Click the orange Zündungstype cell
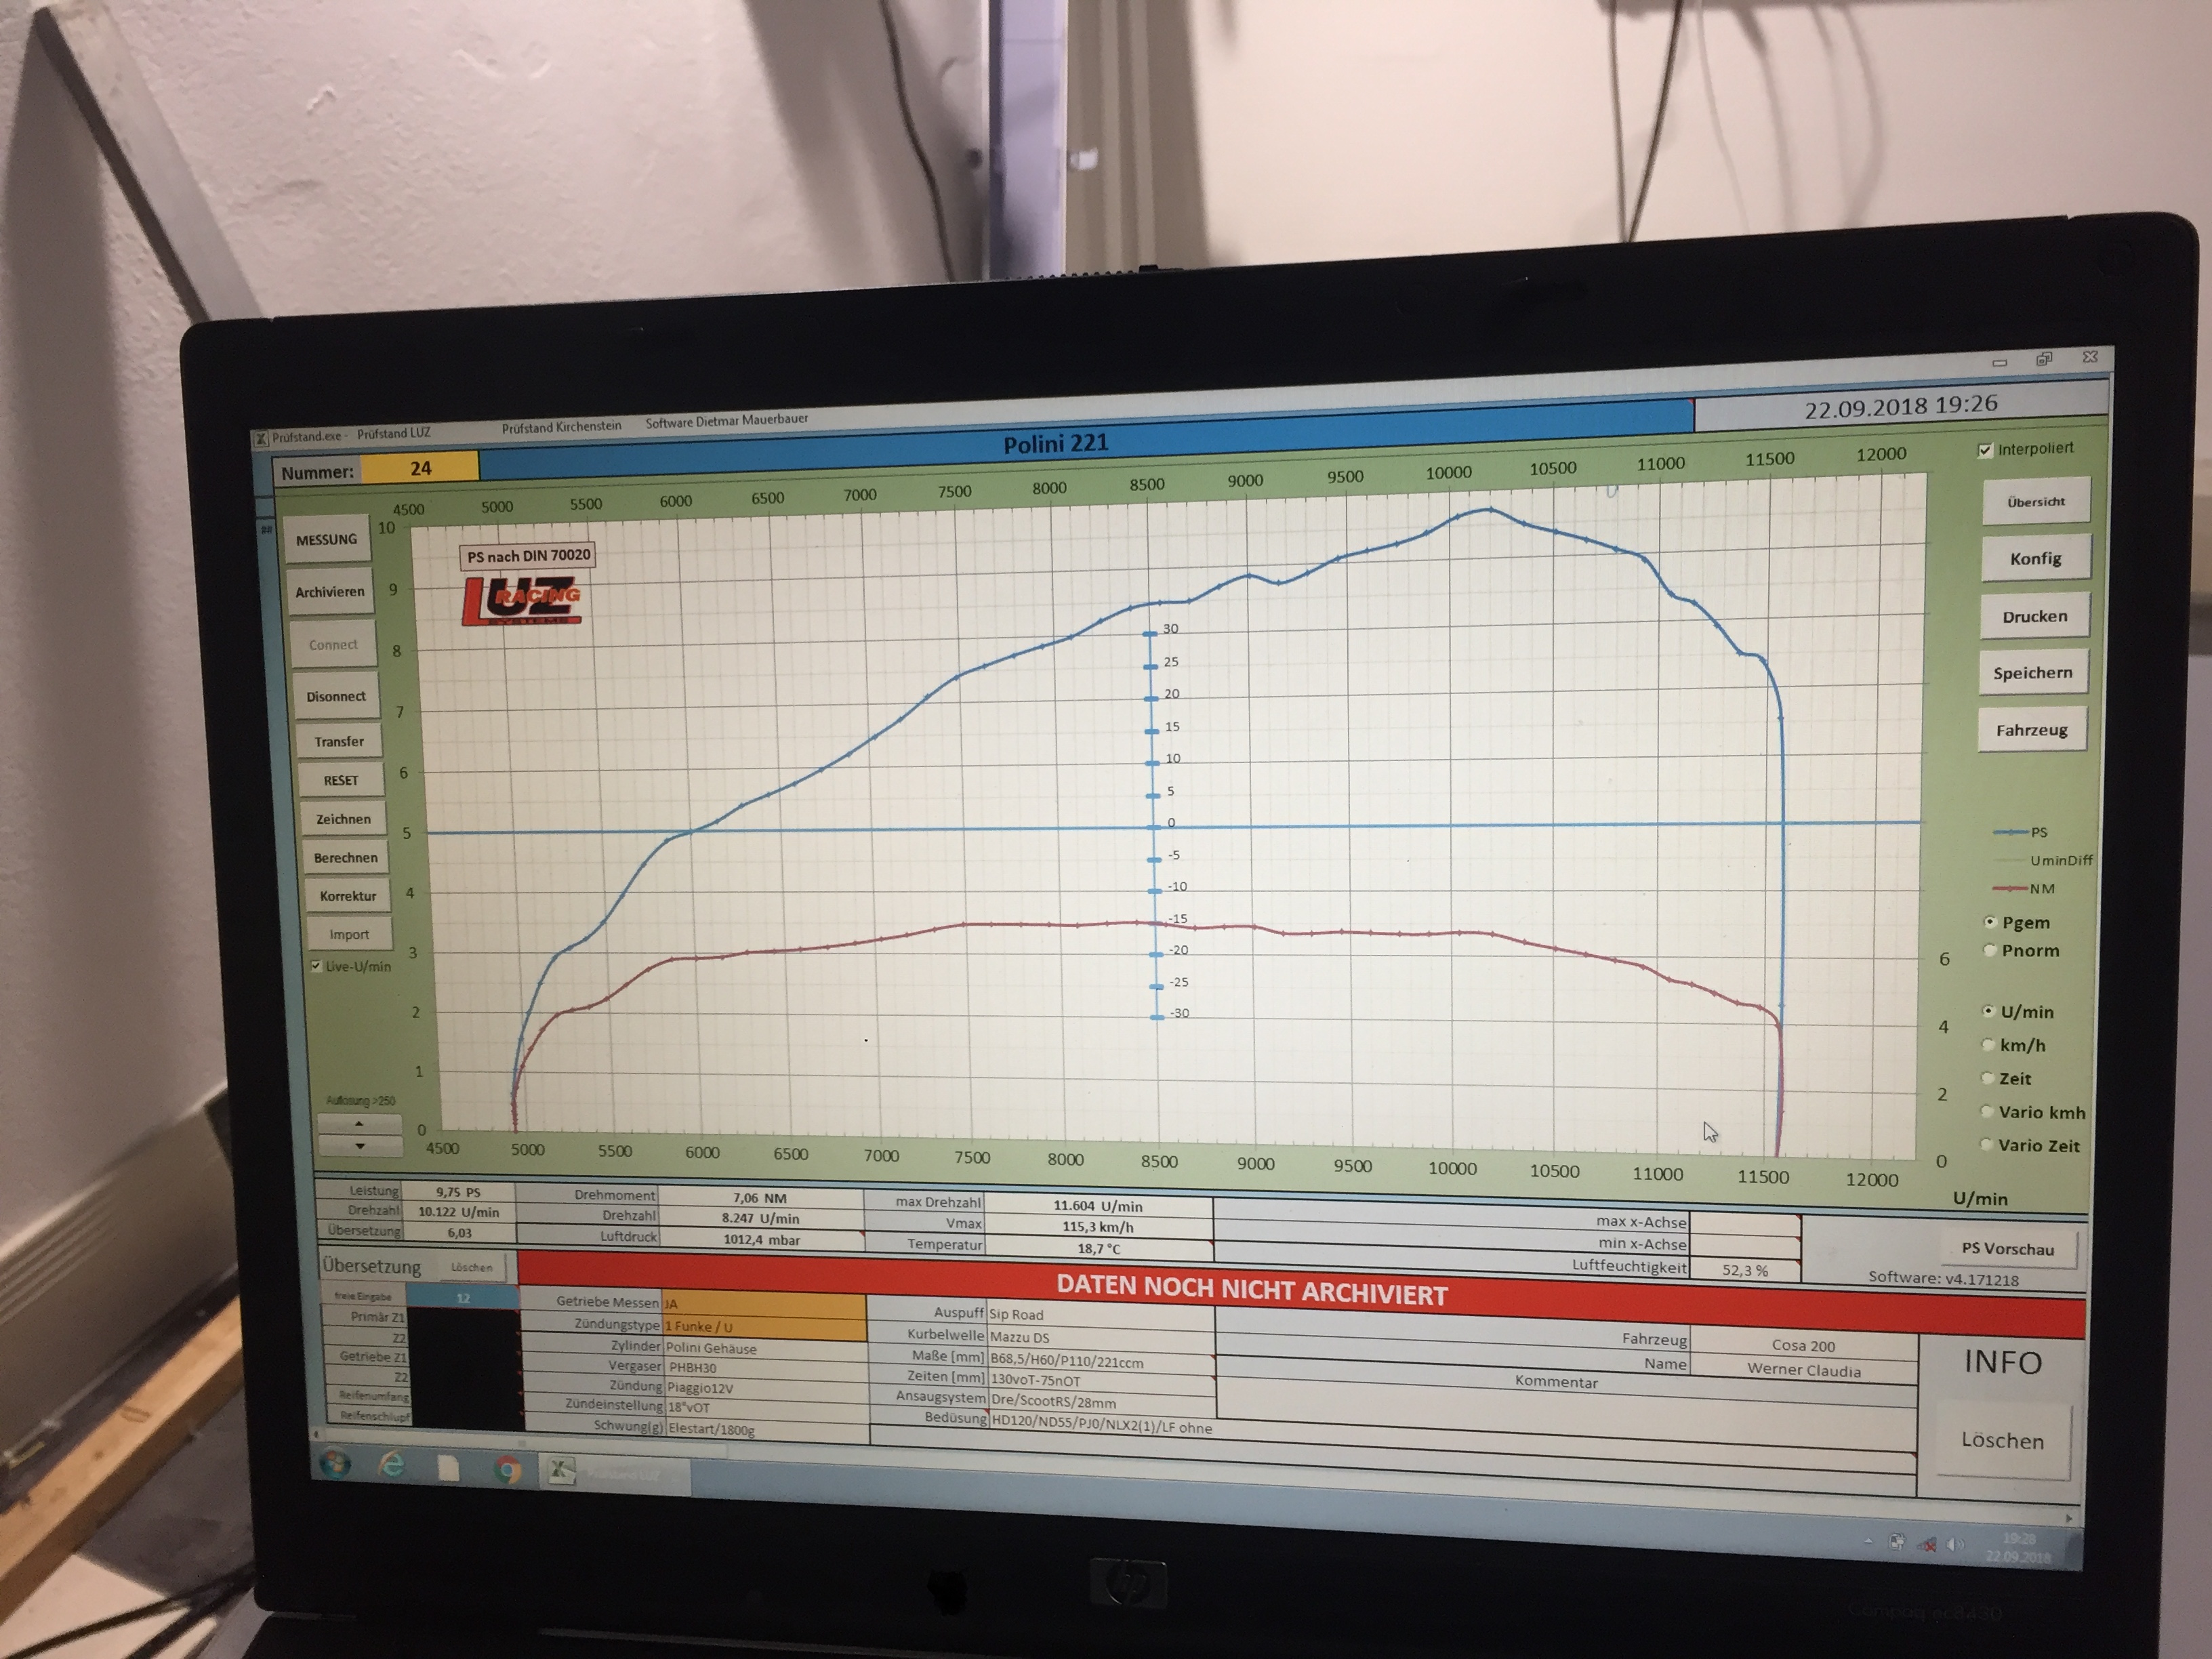Image resolution: width=2212 pixels, height=1659 pixels. click(764, 1327)
